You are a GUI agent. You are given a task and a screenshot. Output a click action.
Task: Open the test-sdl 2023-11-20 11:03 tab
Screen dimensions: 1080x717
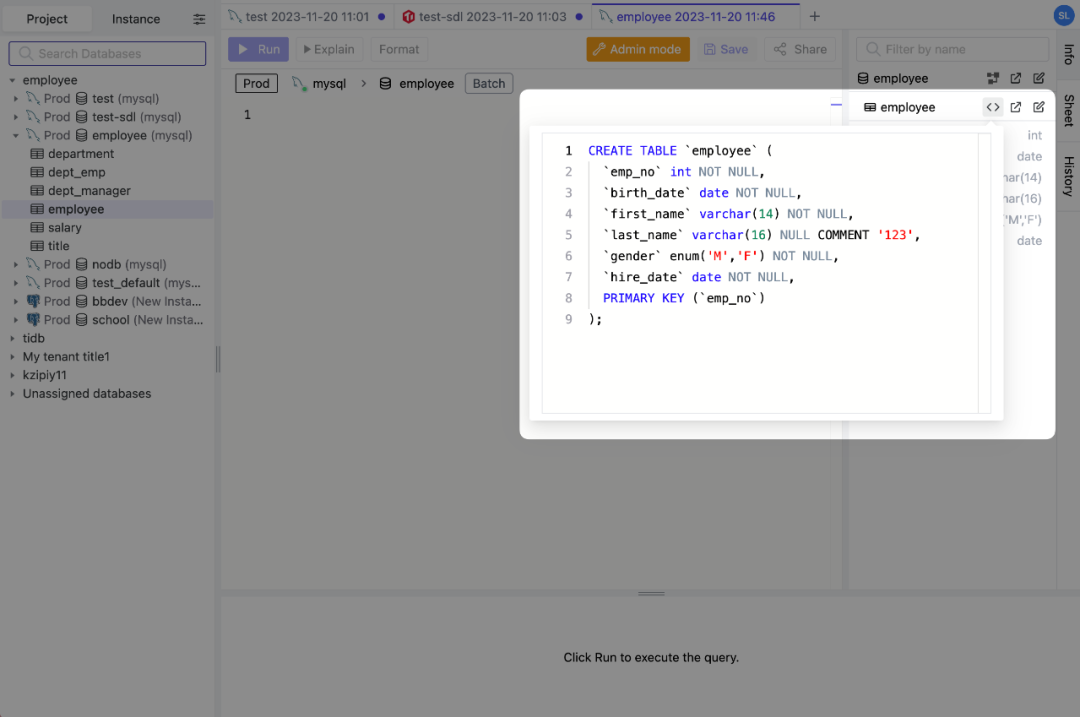493,17
